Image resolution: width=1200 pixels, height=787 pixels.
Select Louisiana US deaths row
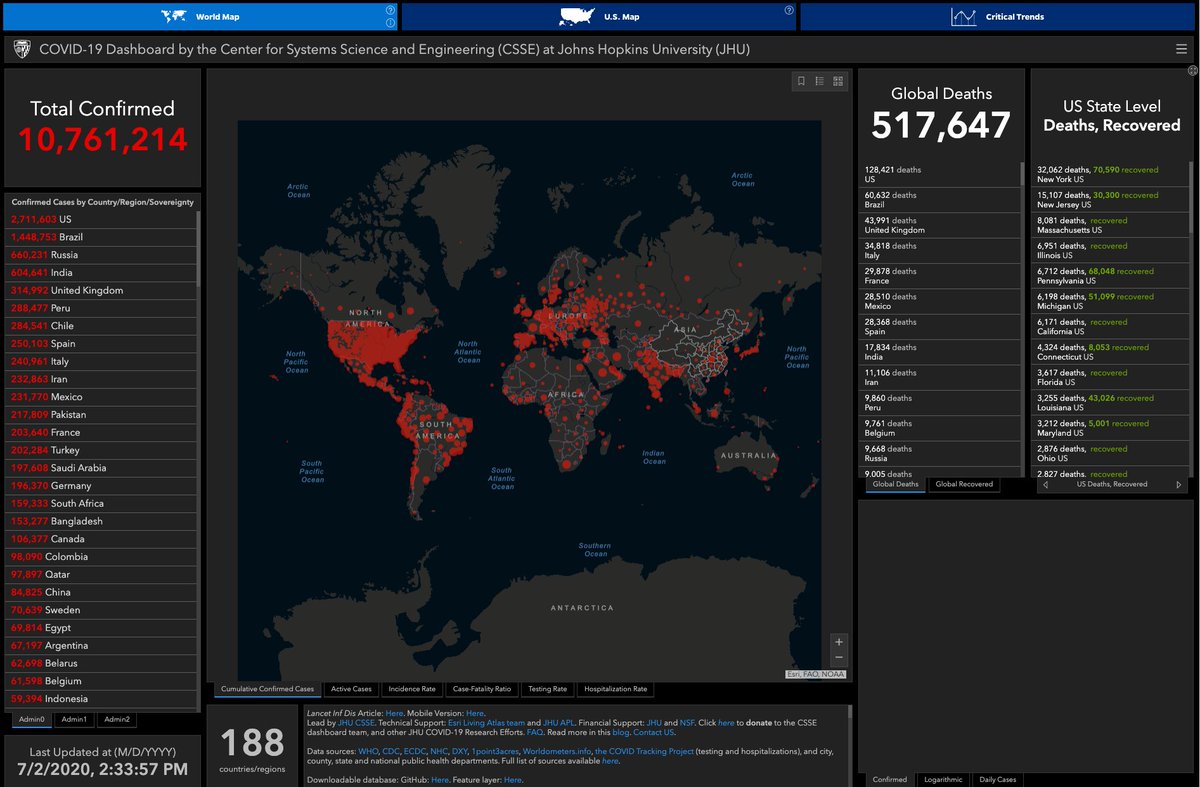[1111, 403]
